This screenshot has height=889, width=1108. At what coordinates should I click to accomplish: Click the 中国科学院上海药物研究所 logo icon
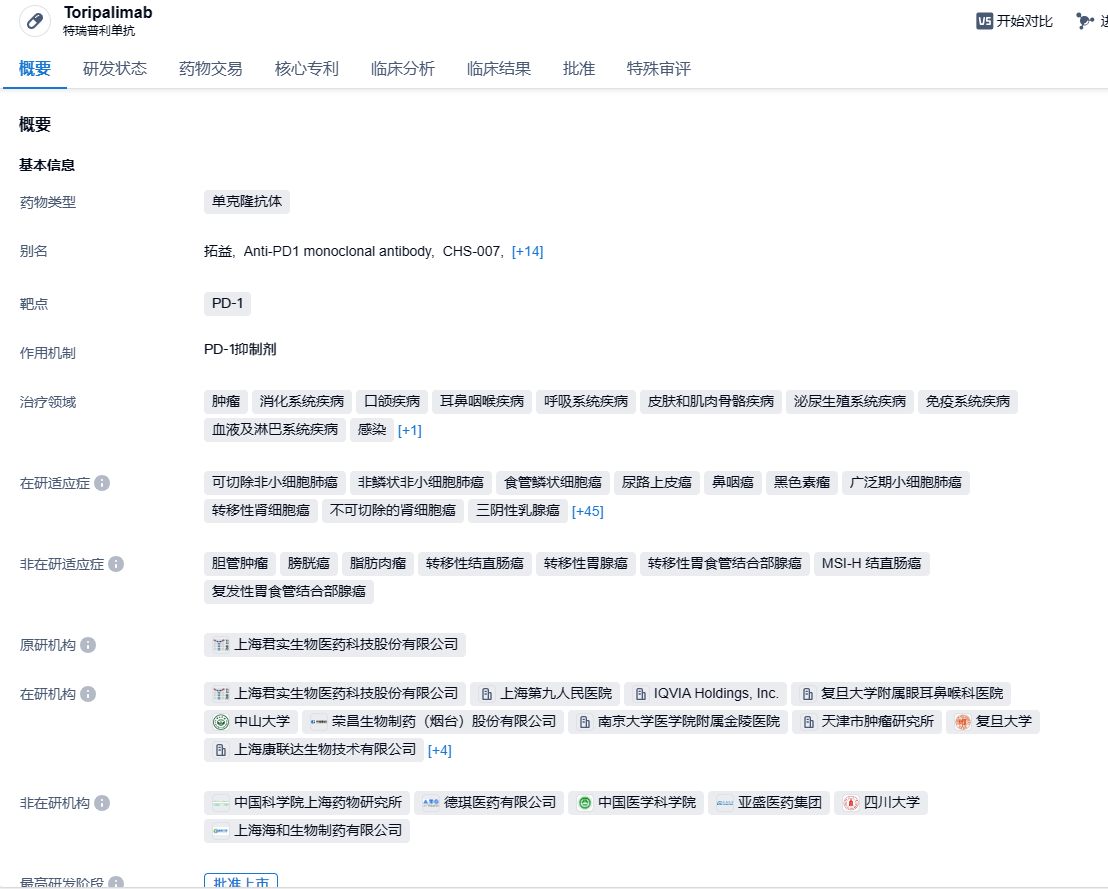[x=220, y=803]
